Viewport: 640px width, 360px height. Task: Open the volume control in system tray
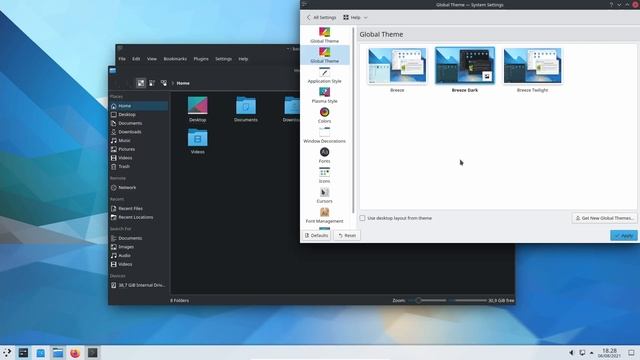[571, 353]
